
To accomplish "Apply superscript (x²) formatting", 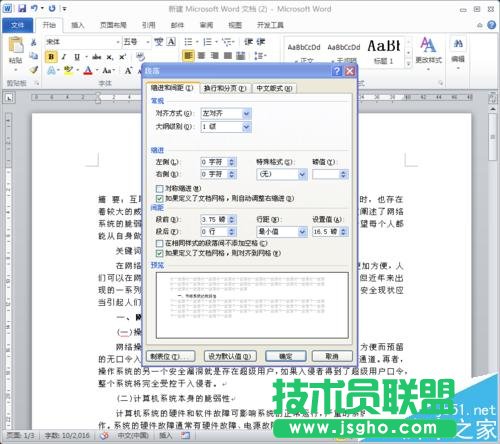I will (x=123, y=57).
